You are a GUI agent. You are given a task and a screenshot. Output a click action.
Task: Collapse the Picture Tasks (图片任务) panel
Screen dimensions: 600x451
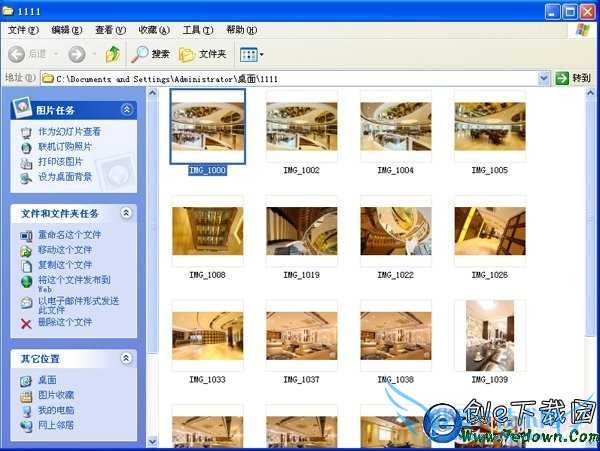pos(126,110)
